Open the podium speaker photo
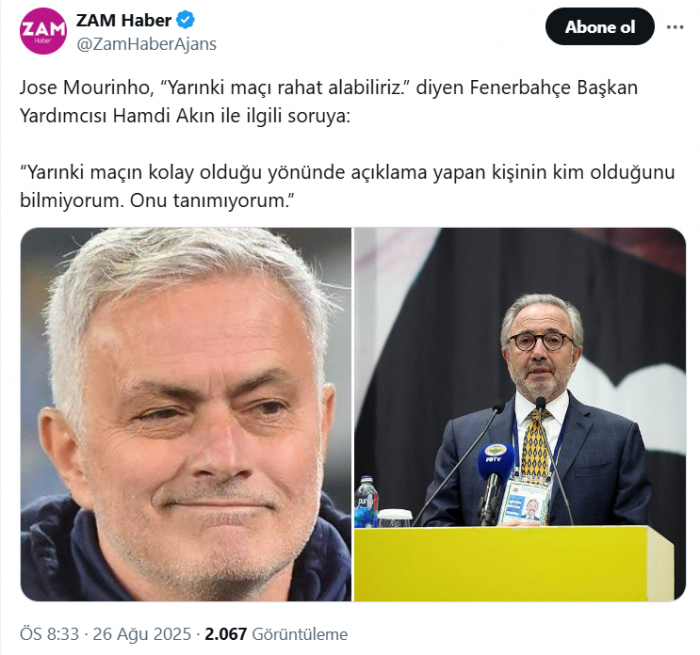 pos(520,414)
